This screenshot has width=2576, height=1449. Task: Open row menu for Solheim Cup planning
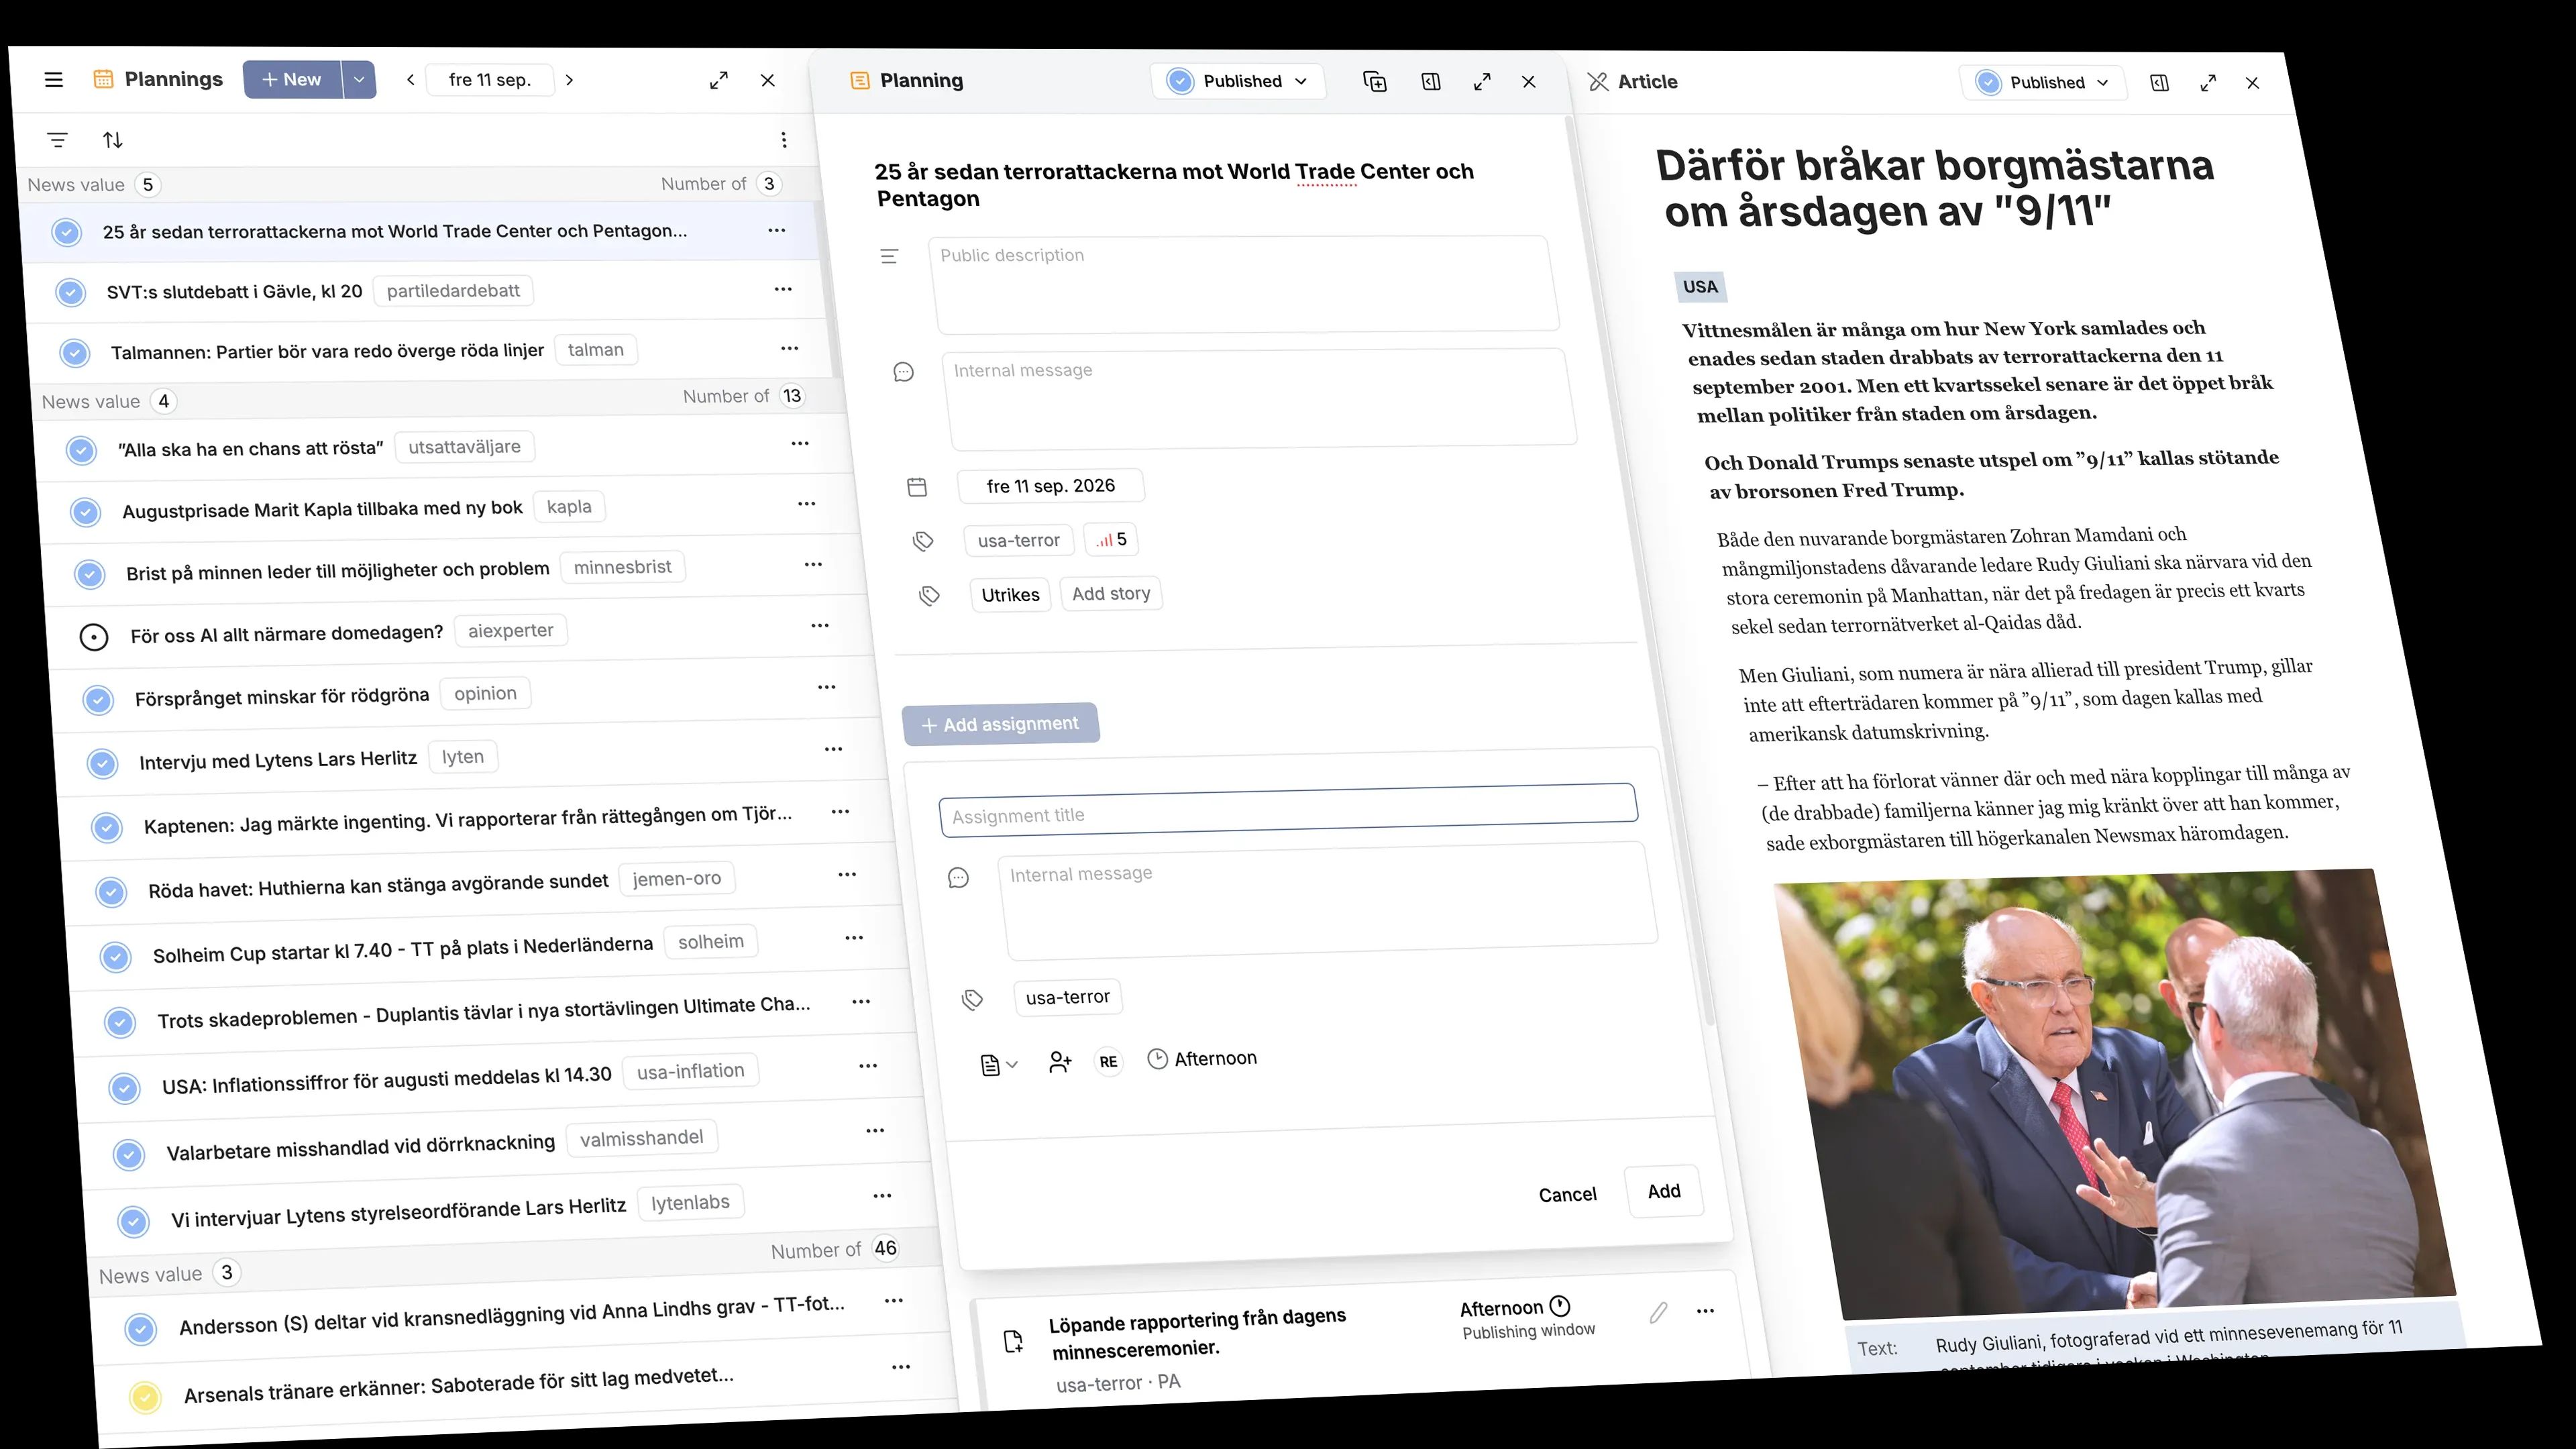coord(854,937)
